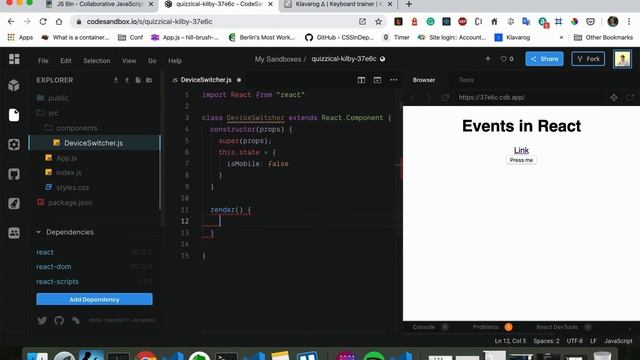Like the sandbox with the heart icon
640x360 pixels.
tap(503, 59)
